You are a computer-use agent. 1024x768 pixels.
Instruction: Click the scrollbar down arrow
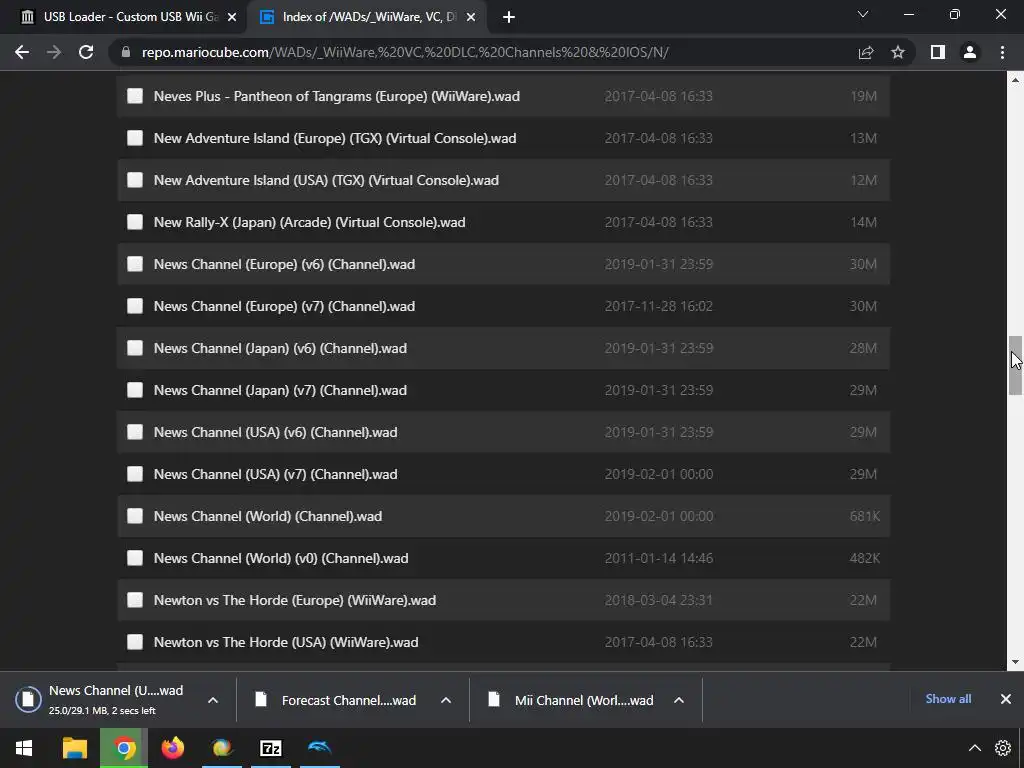(x=1015, y=662)
